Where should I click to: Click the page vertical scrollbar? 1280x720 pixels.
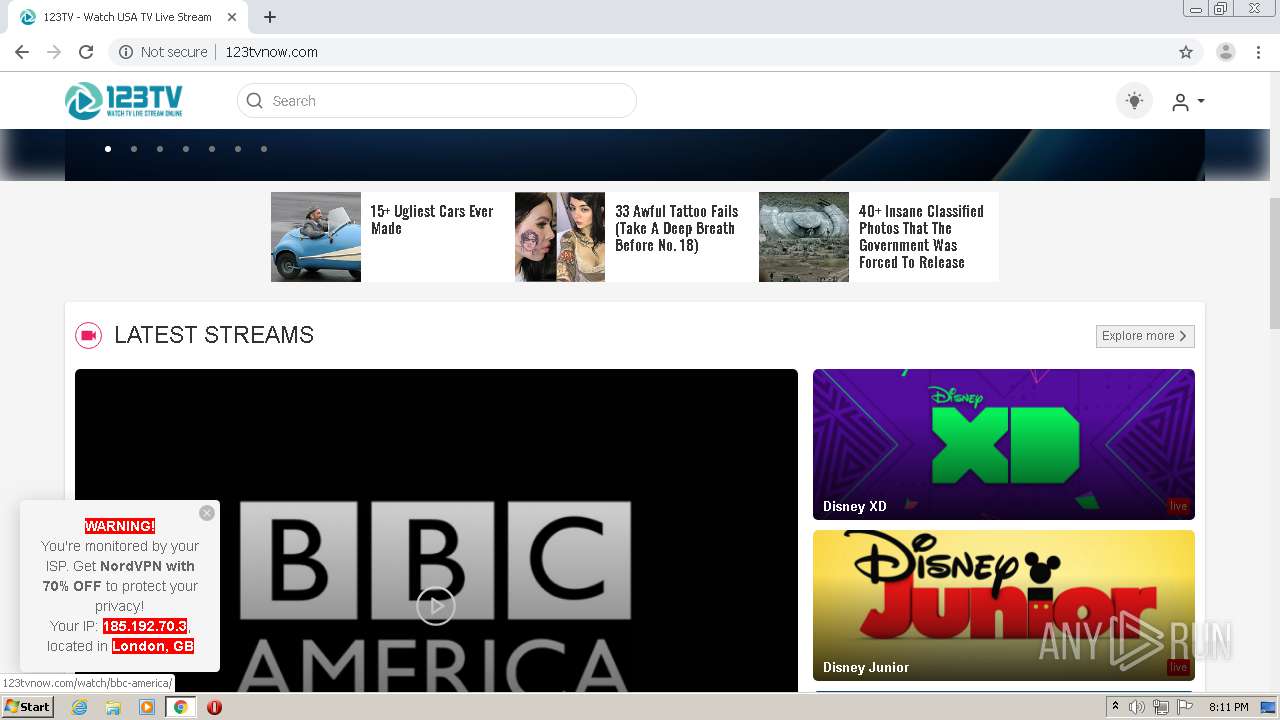click(1274, 263)
